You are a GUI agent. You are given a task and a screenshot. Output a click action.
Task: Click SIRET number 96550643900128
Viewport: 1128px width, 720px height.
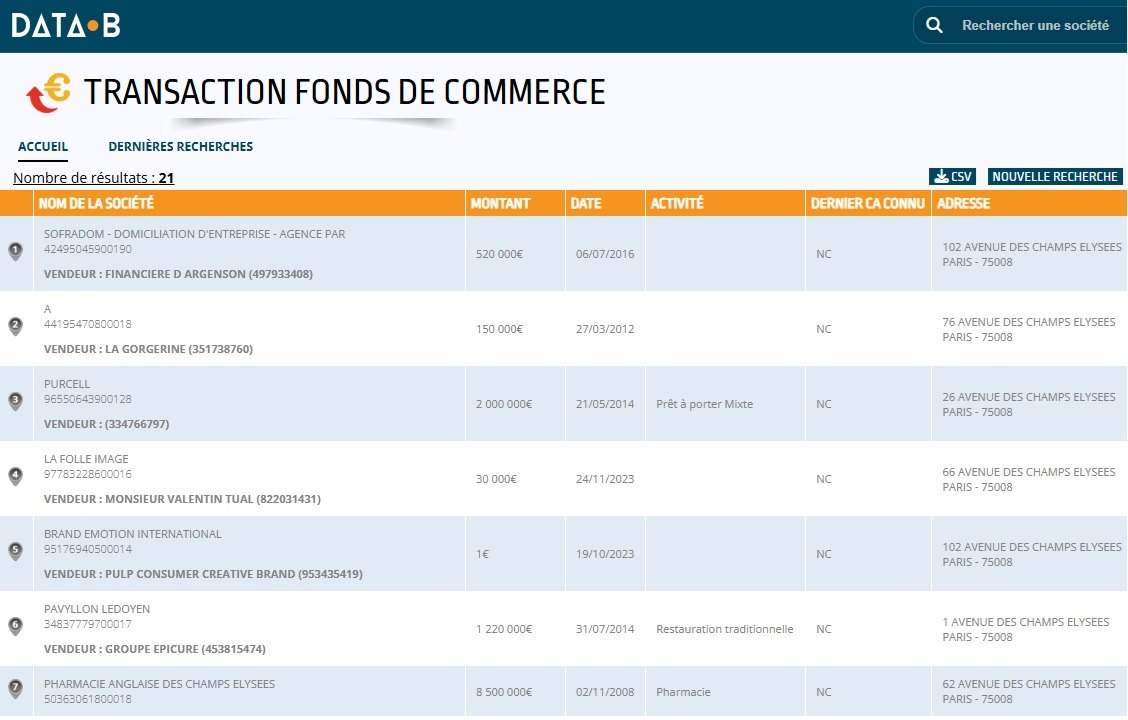88,399
